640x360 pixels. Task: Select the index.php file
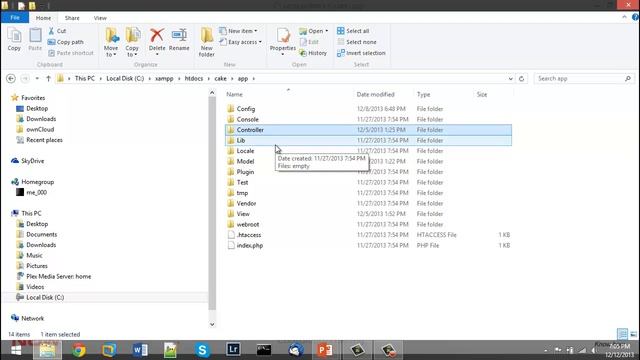(x=250, y=245)
